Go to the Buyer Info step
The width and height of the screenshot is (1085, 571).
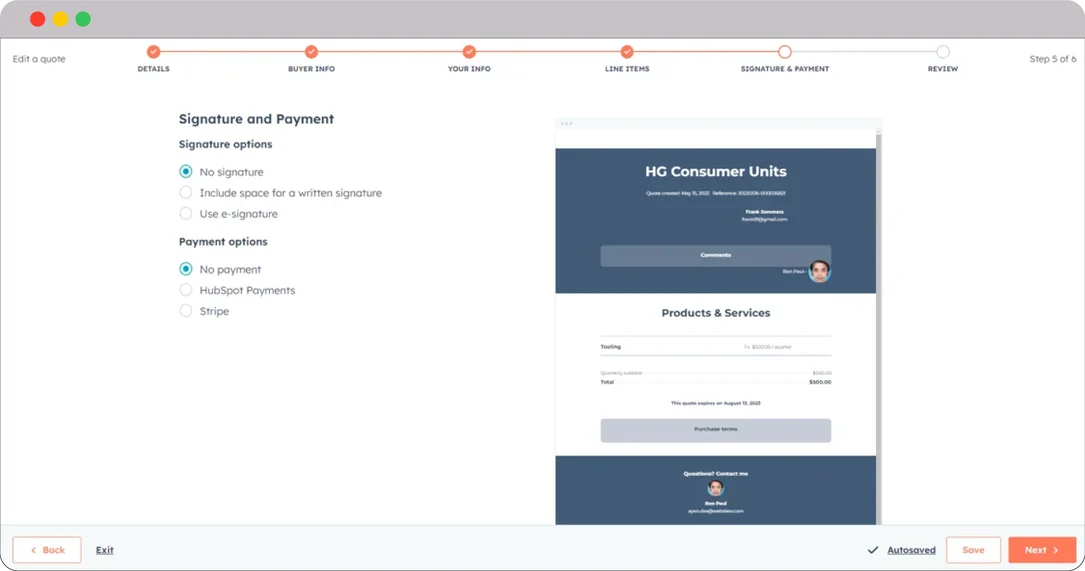(311, 52)
